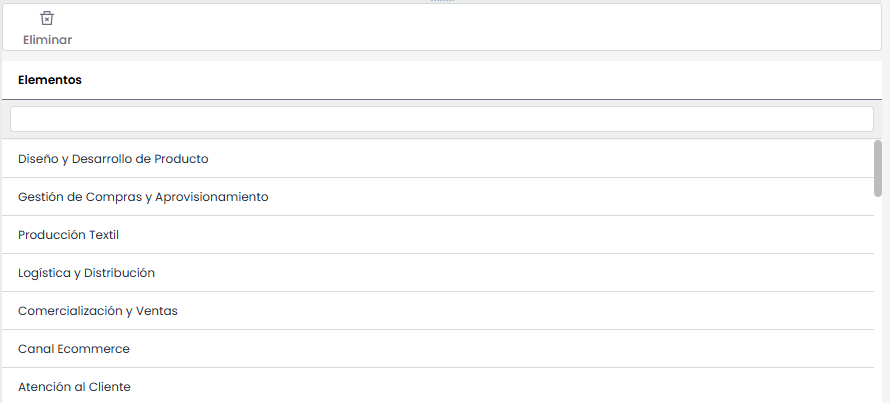This screenshot has height=403, width=890.
Task: Highlight the product design and development row
Action: (x=113, y=159)
